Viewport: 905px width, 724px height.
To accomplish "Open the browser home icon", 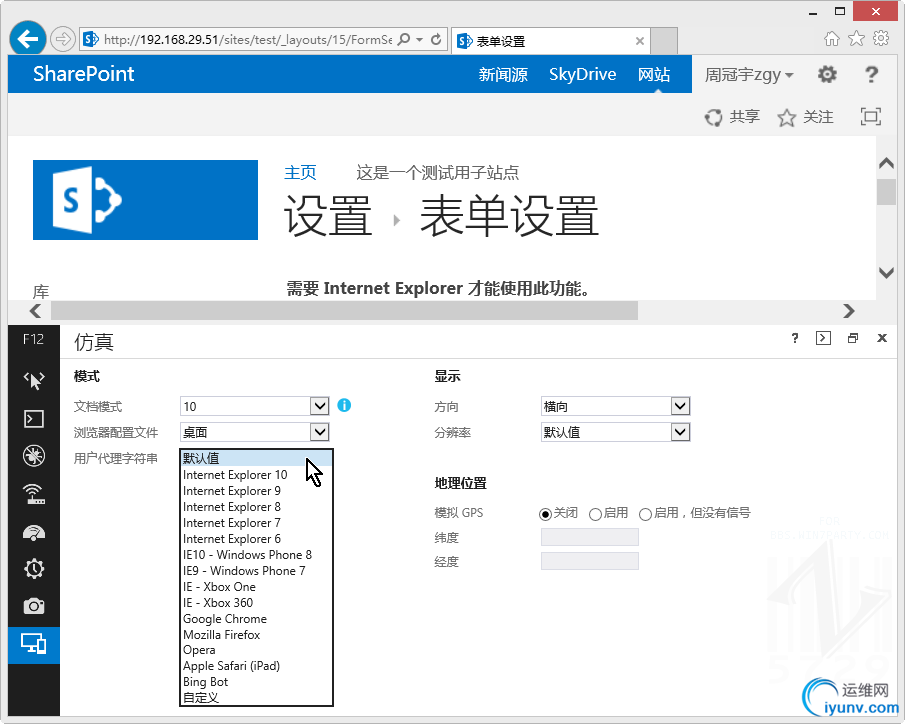I will tap(832, 39).
